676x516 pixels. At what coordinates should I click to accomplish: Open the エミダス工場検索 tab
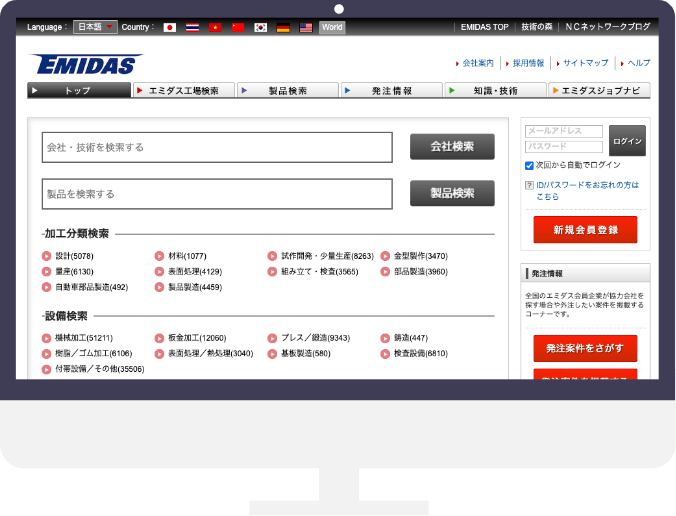click(x=183, y=90)
